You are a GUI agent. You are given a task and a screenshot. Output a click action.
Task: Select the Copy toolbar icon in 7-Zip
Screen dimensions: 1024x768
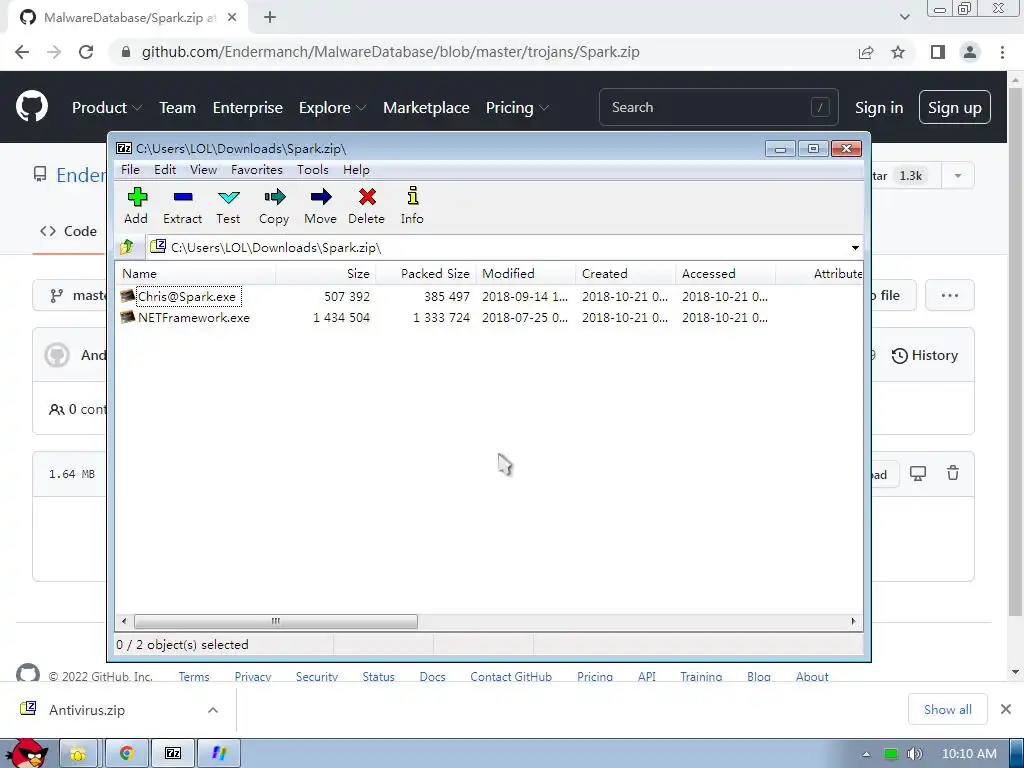point(274,206)
